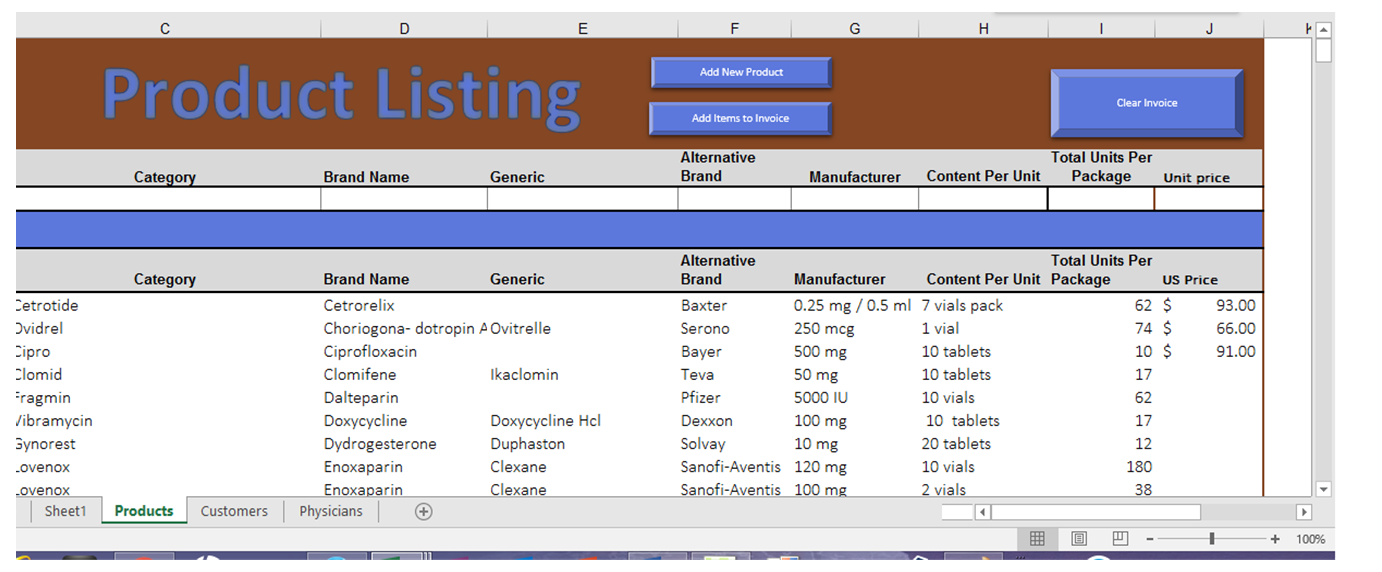Click the zoom slider handle

coord(1212,539)
